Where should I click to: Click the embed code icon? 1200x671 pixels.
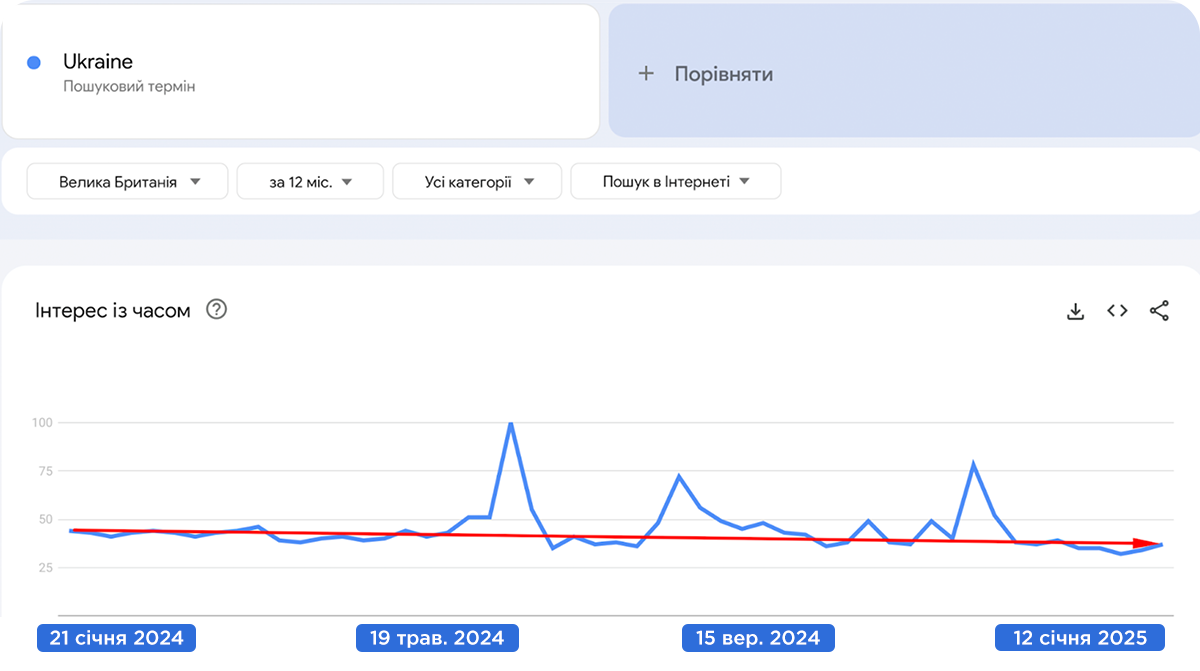1117,311
